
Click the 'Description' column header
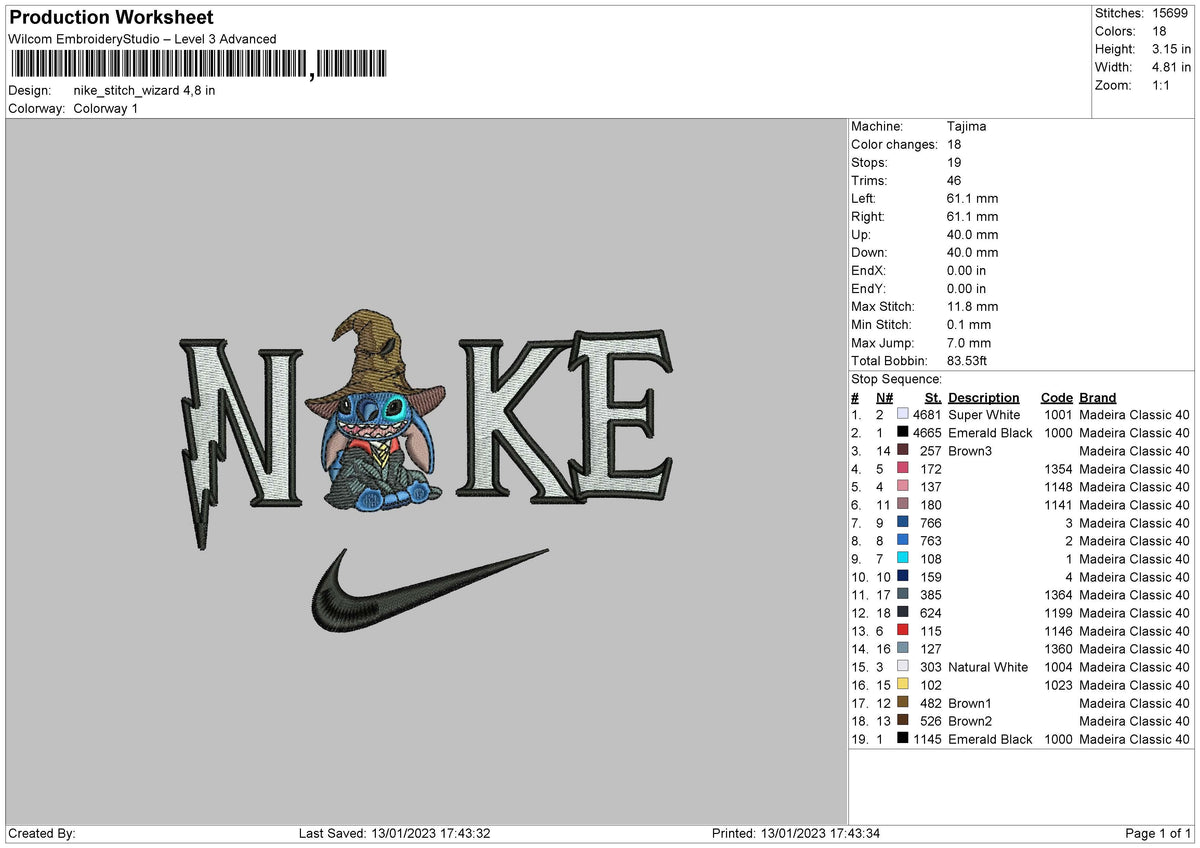[984, 397]
